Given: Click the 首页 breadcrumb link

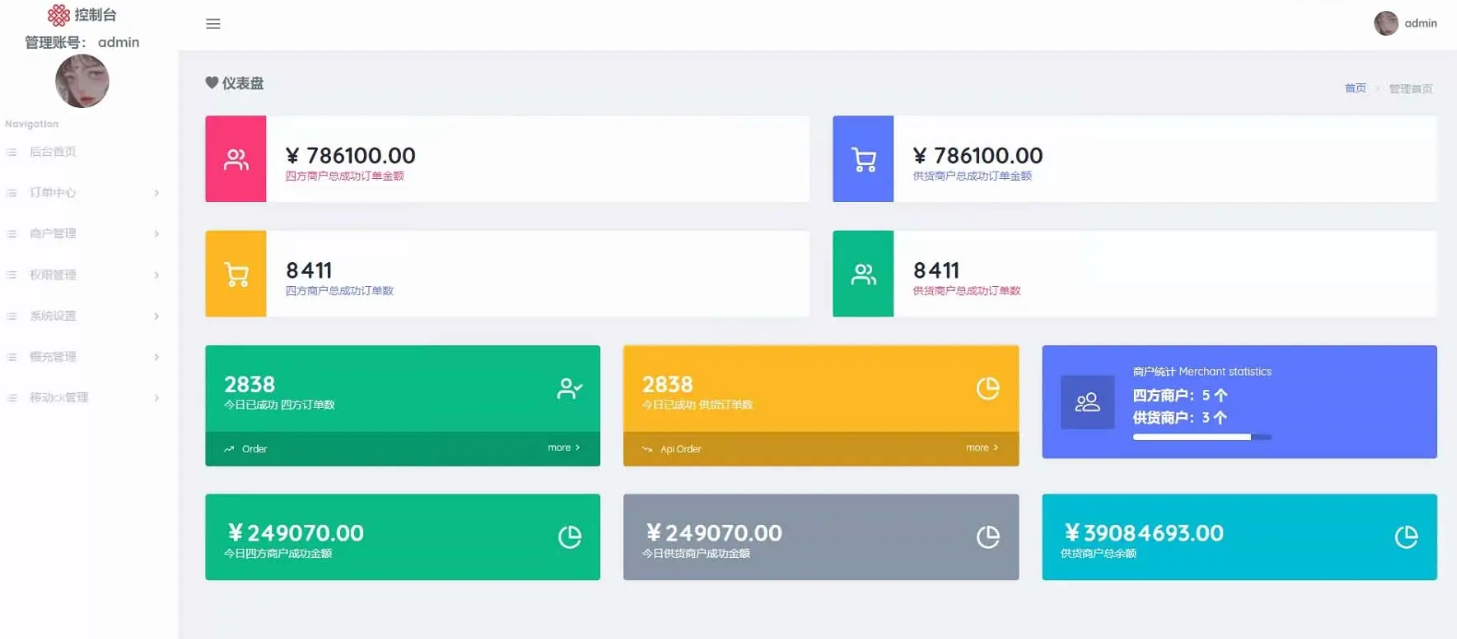Looking at the screenshot, I should pos(1355,88).
